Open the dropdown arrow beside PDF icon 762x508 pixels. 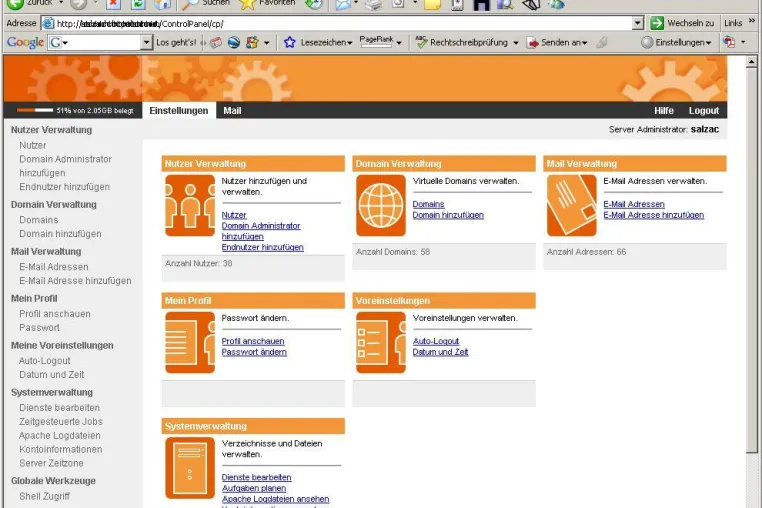(x=743, y=42)
